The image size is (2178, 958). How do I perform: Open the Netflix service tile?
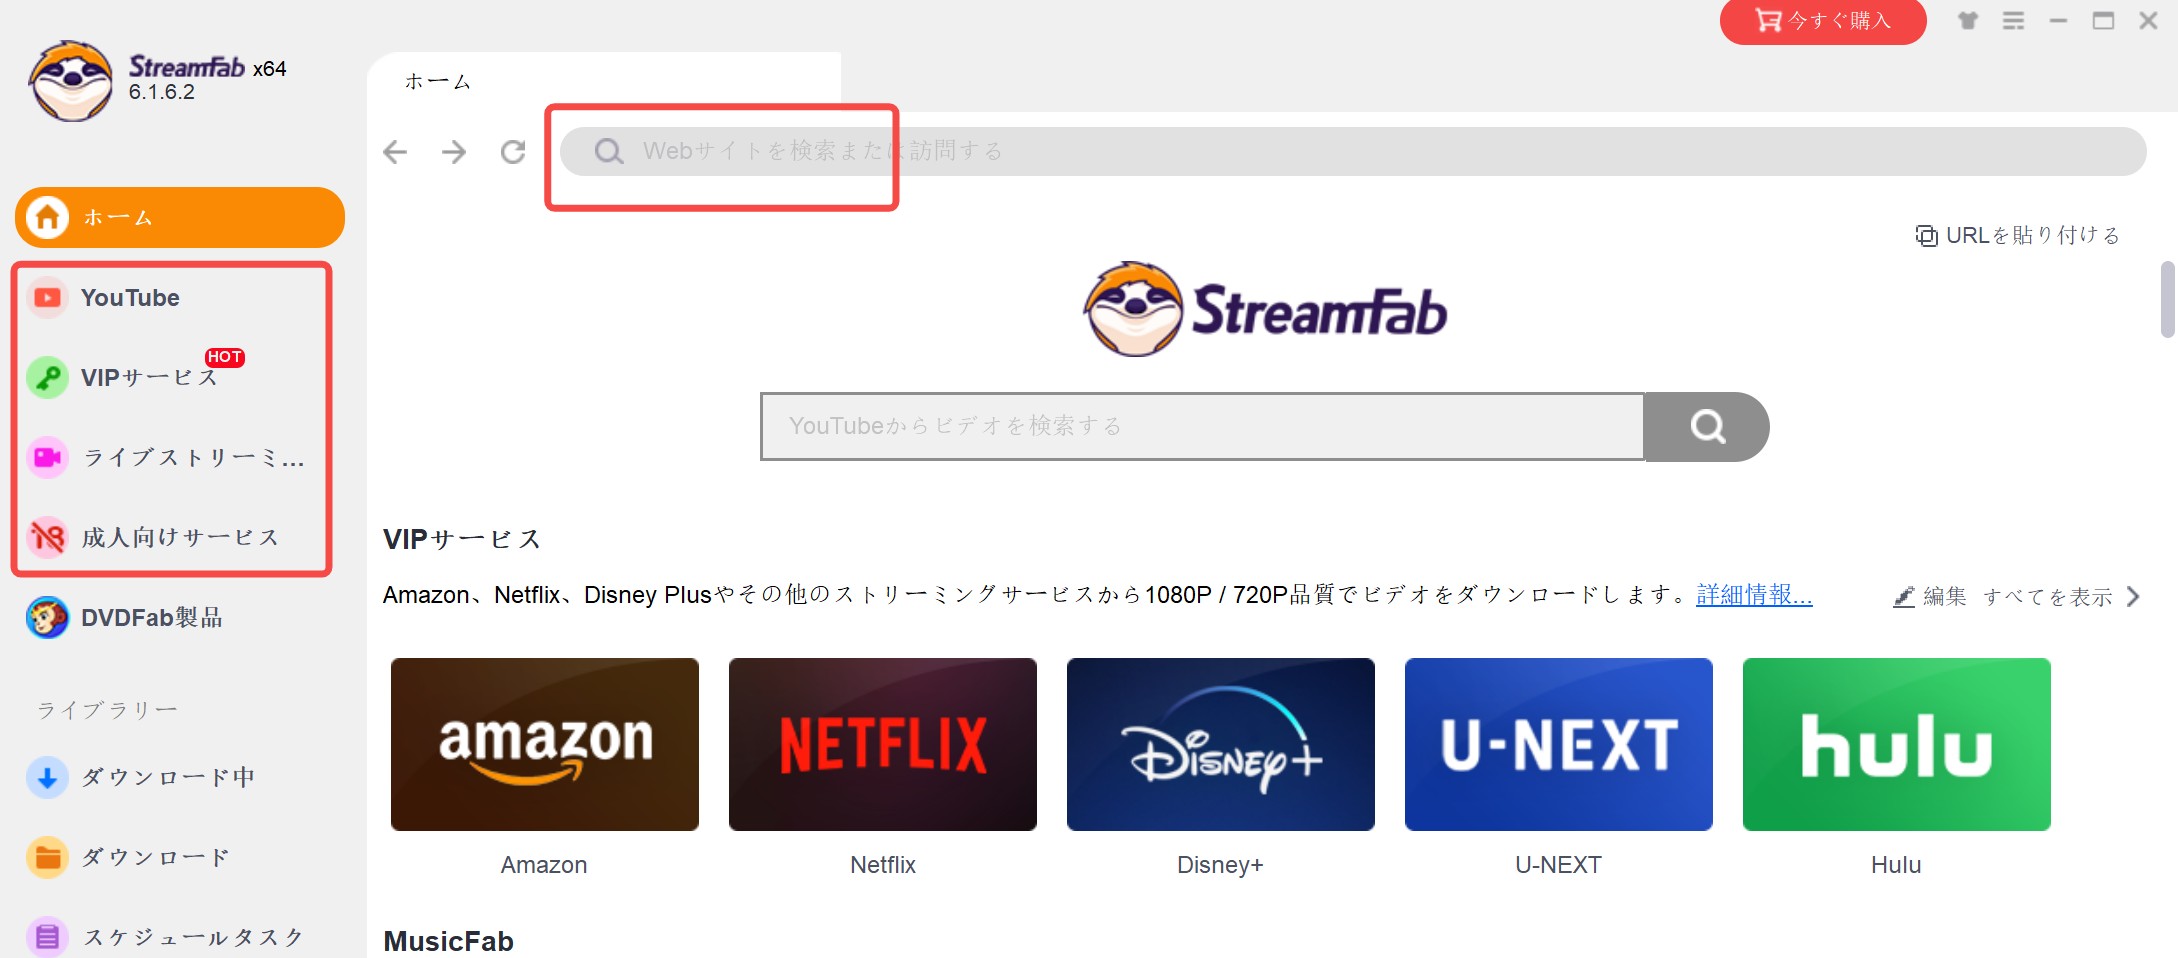tap(883, 744)
